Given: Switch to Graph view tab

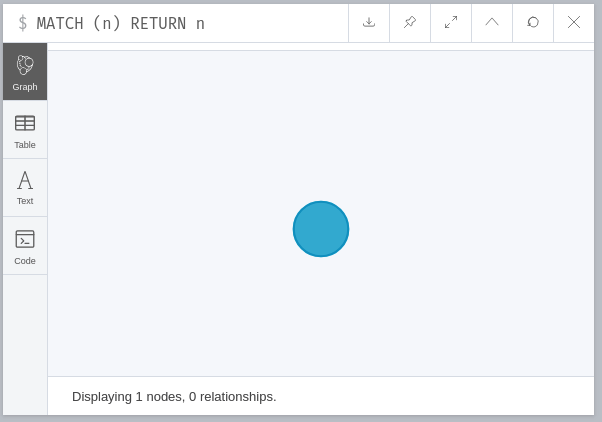Looking at the screenshot, I should pyautogui.click(x=25, y=72).
